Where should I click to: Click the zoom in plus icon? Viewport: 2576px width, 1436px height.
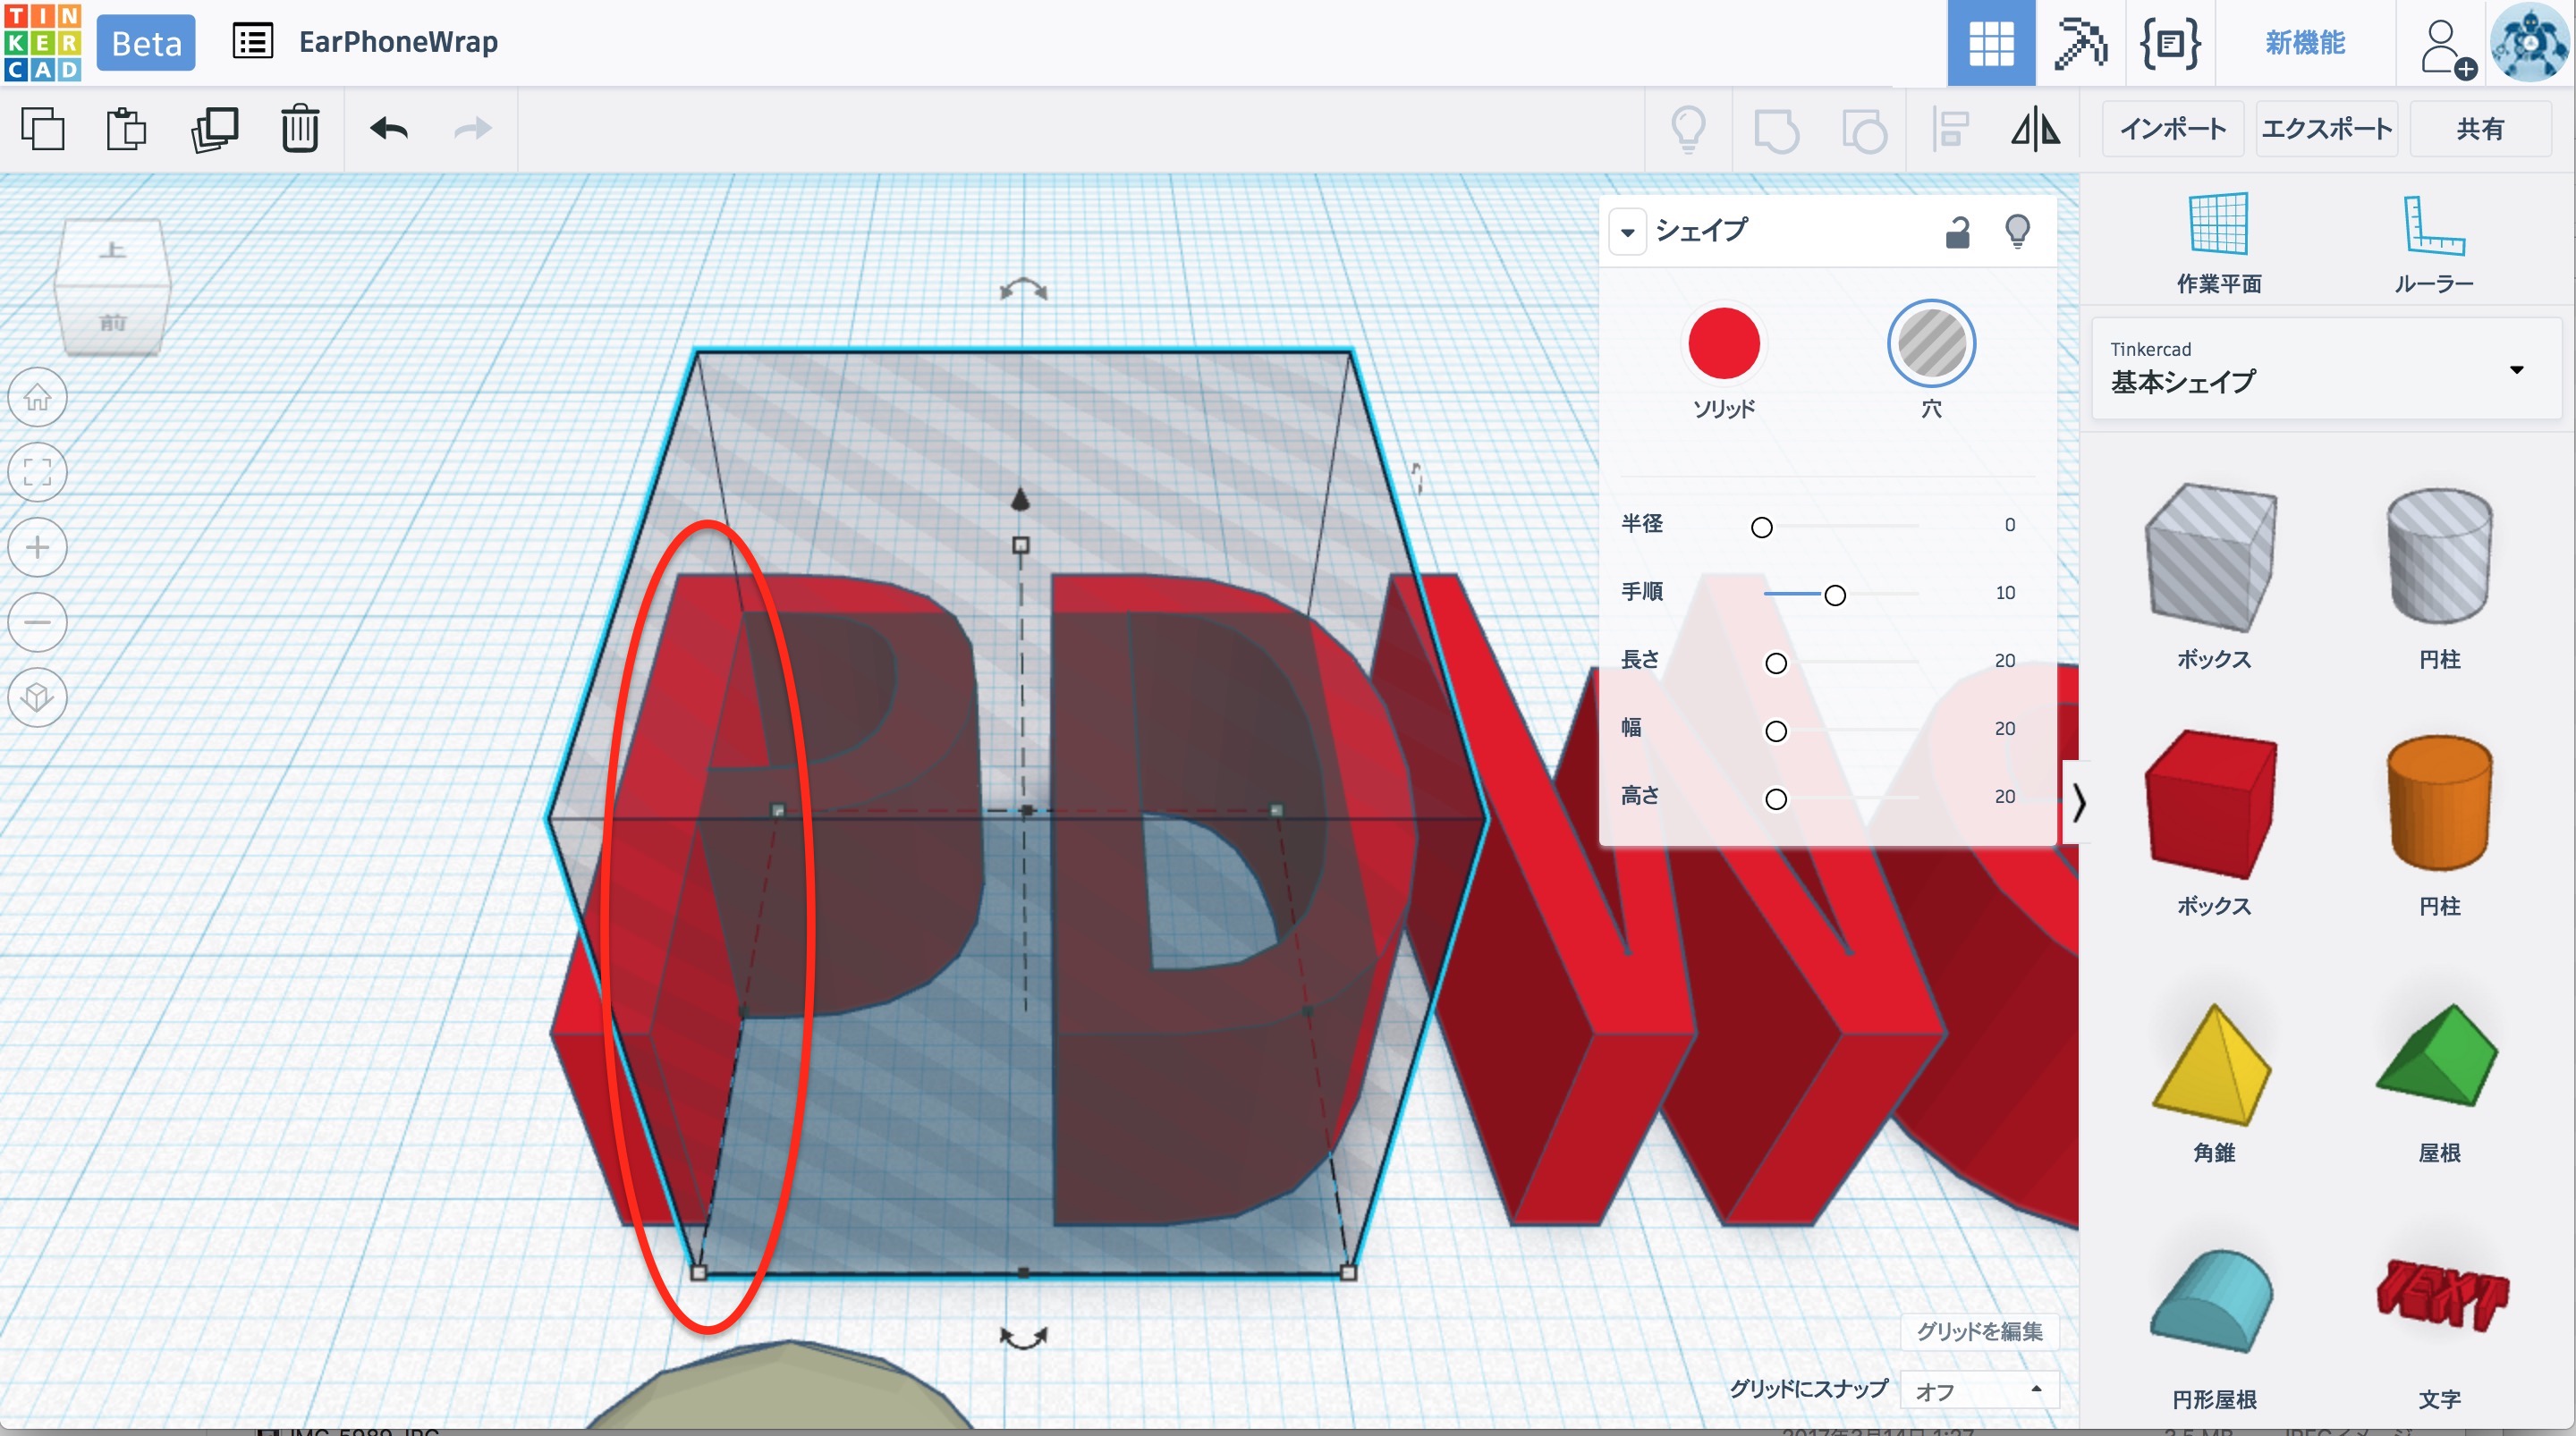point(38,547)
